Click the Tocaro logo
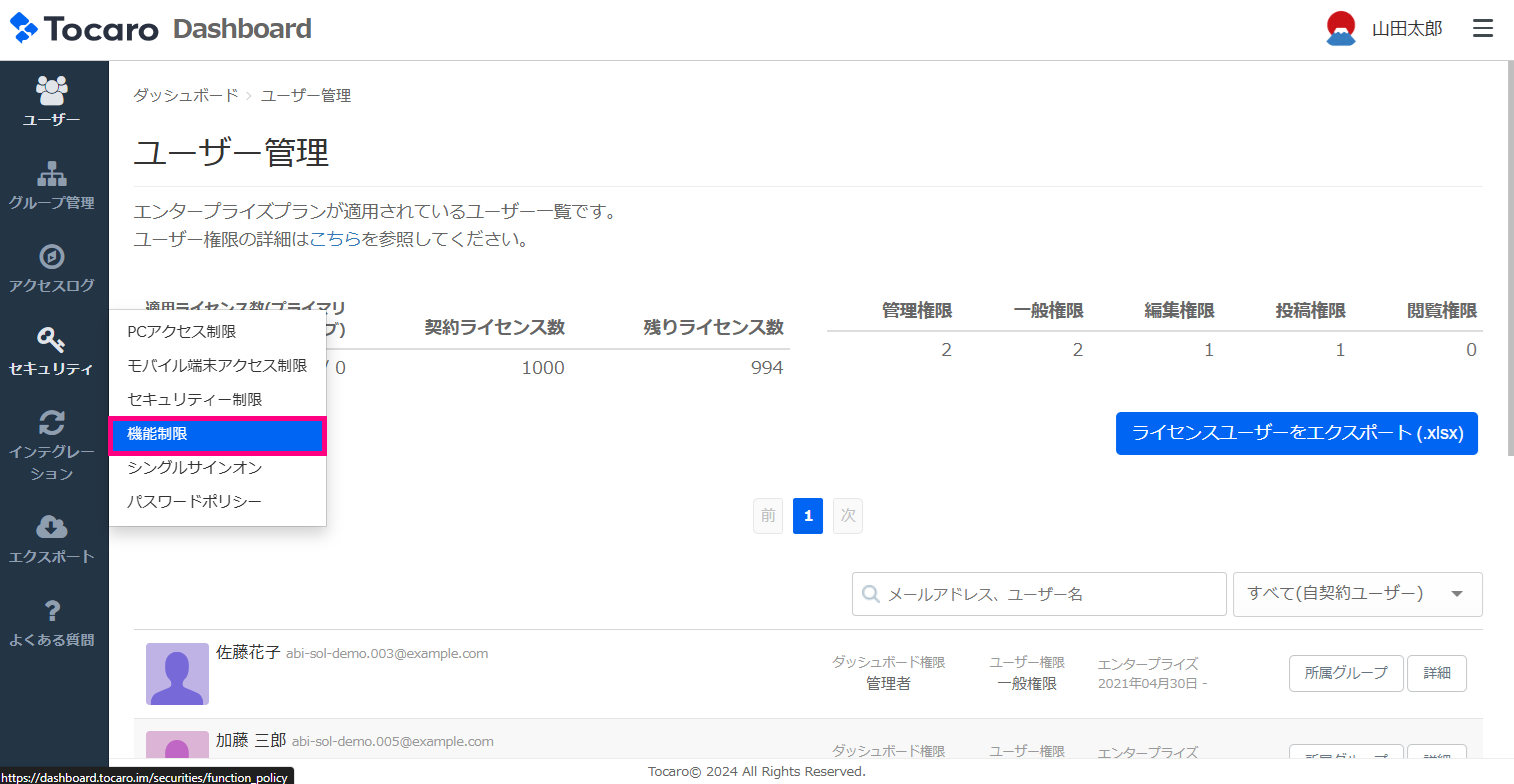 85,29
